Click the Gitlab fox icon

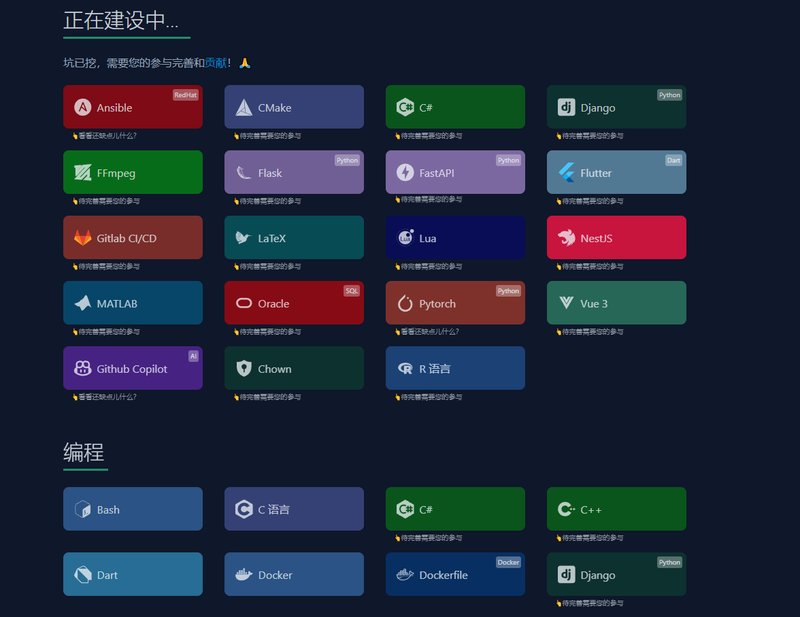pos(83,238)
